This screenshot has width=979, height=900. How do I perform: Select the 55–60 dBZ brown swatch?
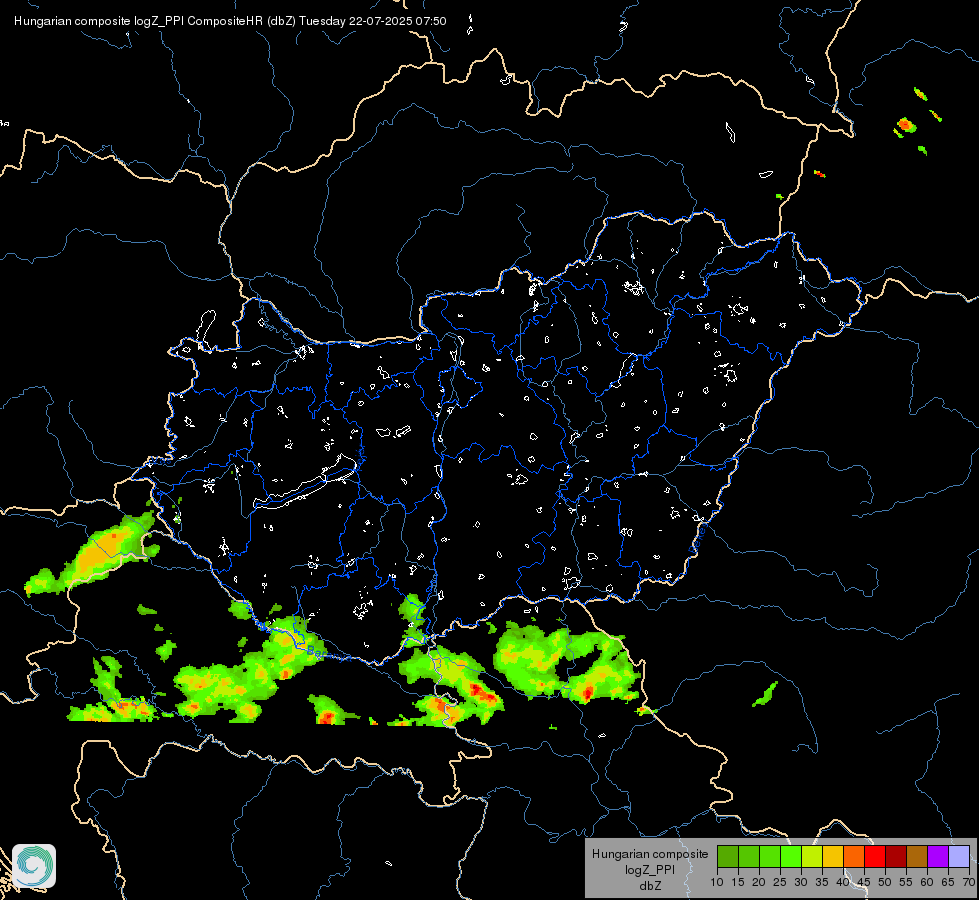[917, 856]
